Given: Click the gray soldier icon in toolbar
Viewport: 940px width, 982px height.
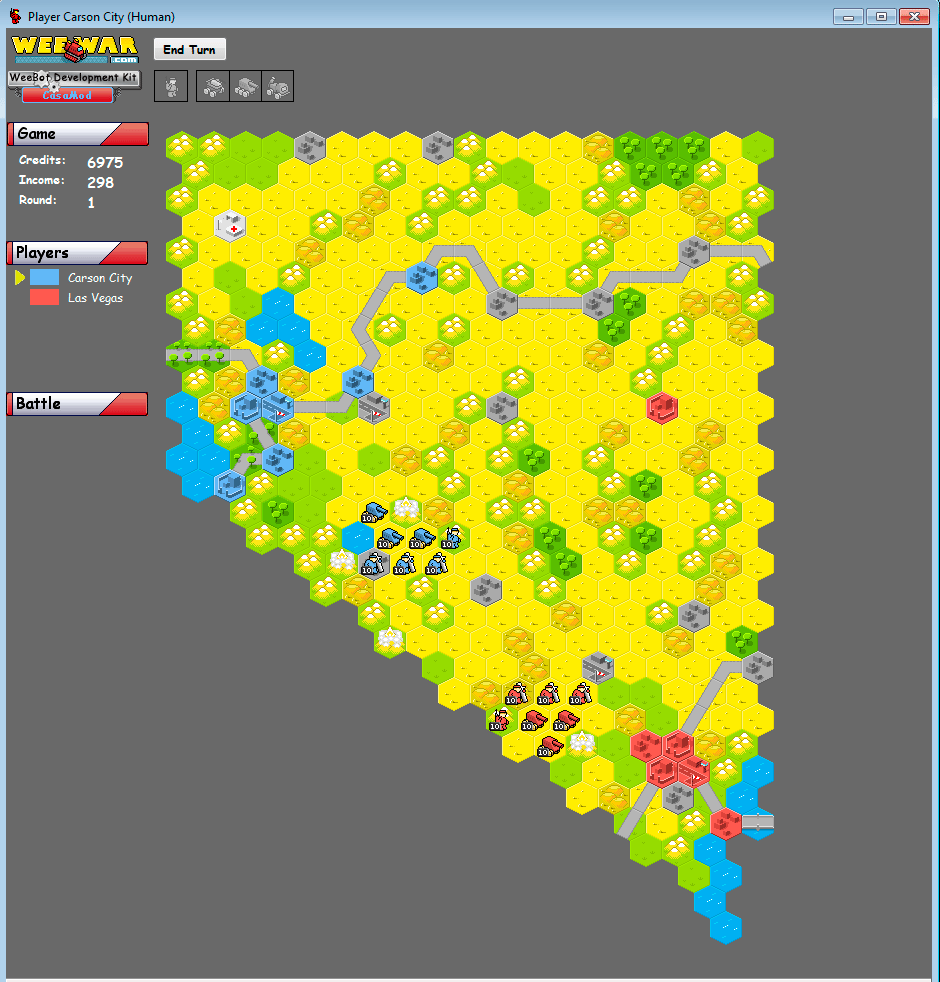Looking at the screenshot, I should point(171,87).
